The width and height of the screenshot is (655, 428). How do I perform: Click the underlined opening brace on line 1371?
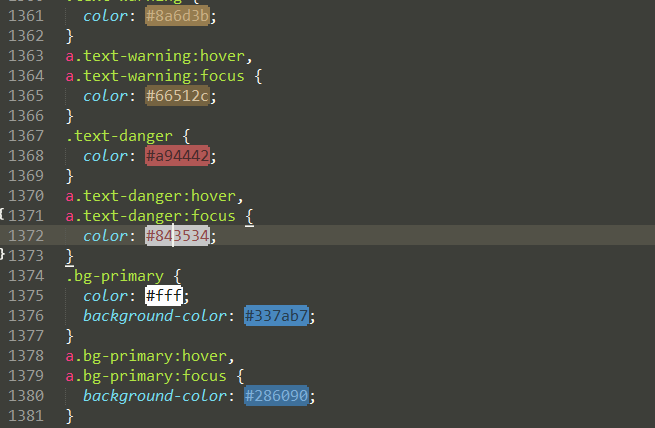[x=249, y=216]
